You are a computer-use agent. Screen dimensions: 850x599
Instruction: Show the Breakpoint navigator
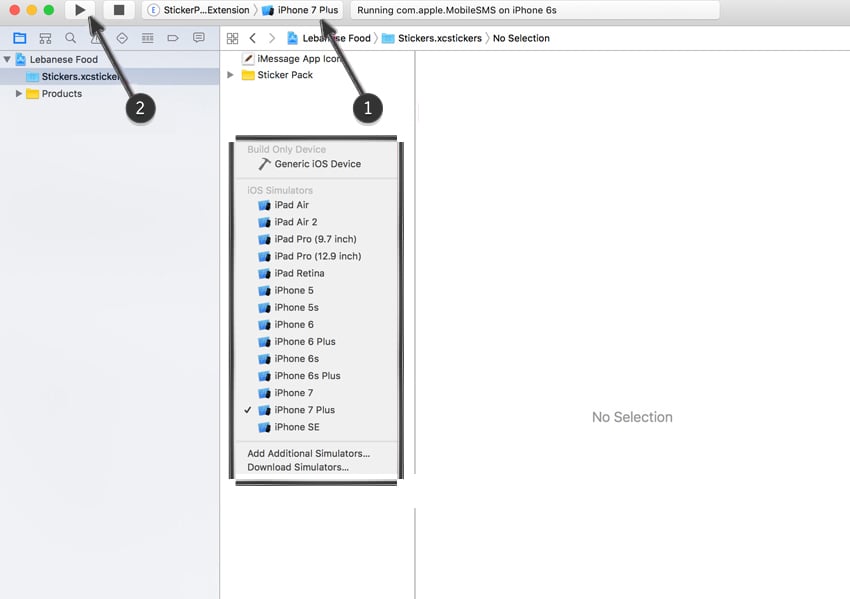(173, 38)
